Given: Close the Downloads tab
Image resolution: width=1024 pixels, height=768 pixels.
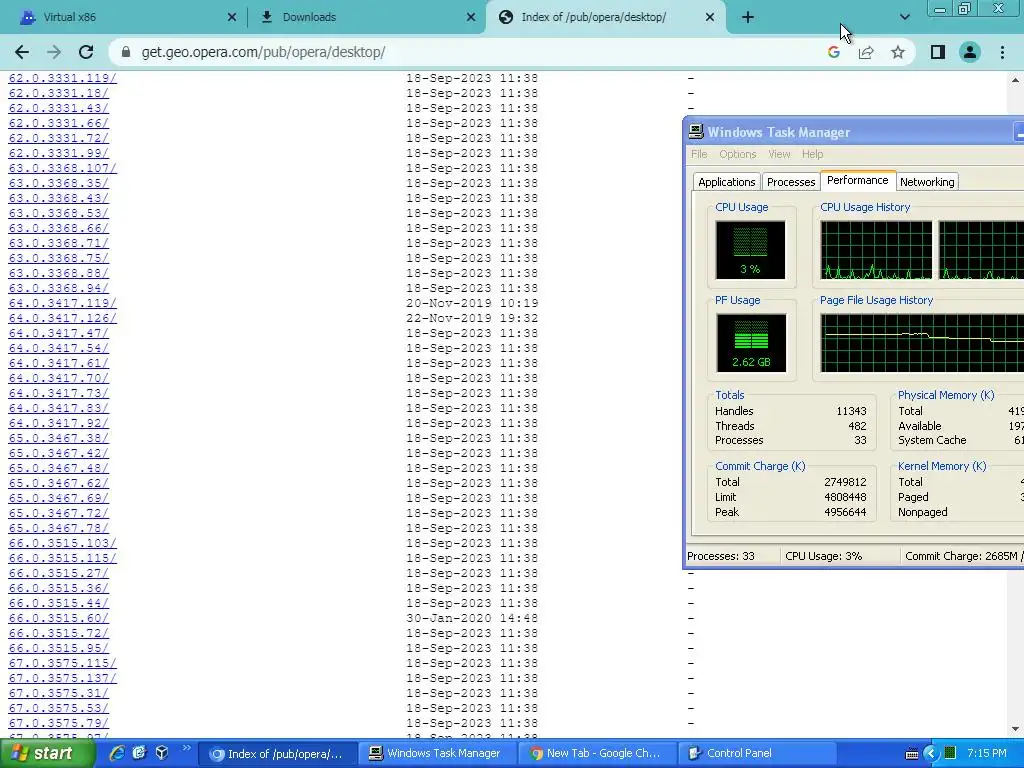Looking at the screenshot, I should (471, 18).
